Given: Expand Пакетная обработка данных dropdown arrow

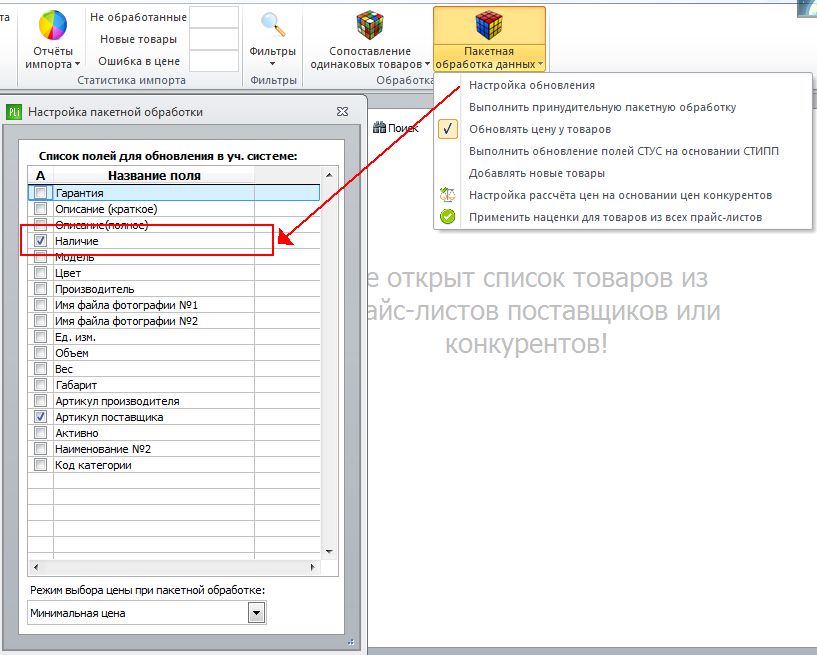Looking at the screenshot, I should coord(540,64).
